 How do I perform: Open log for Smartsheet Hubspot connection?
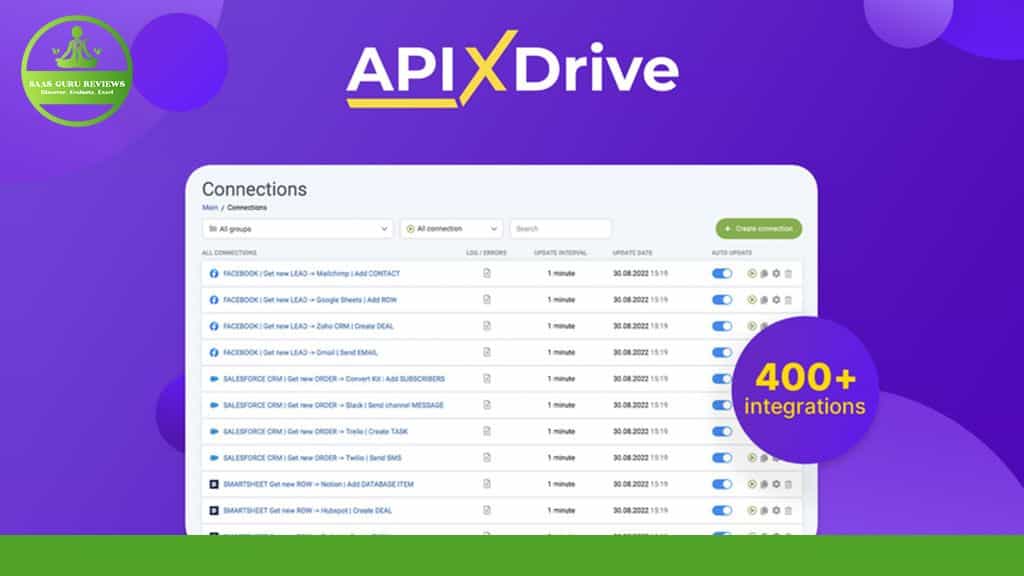pos(487,510)
